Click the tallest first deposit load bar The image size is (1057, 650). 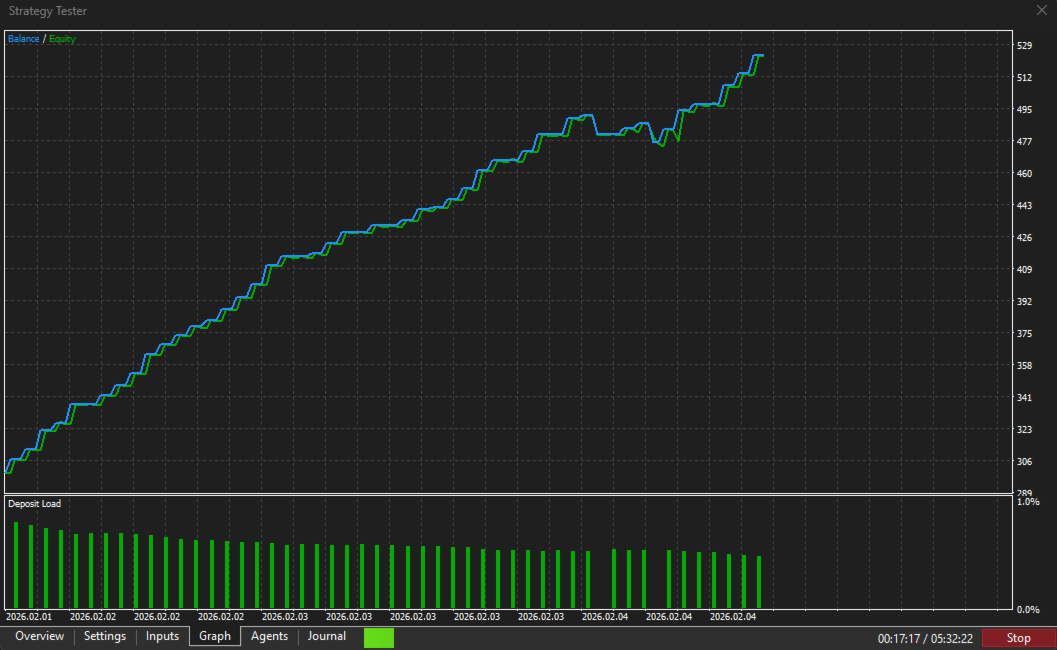click(x=16, y=565)
